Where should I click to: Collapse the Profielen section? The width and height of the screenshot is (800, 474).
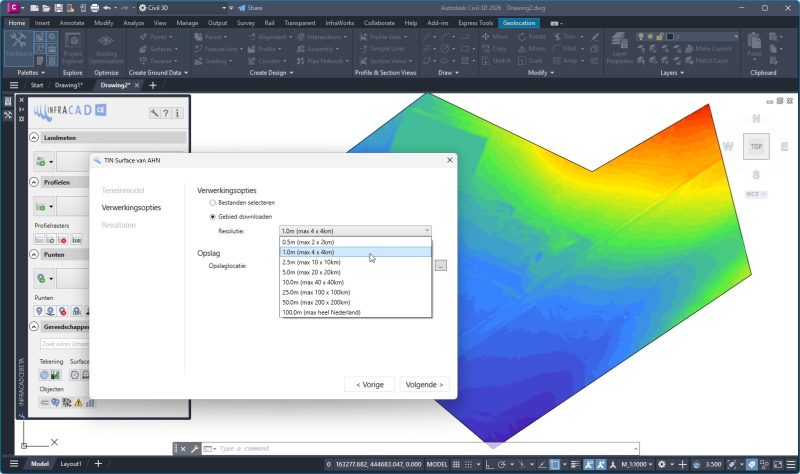pyautogui.click(x=34, y=182)
